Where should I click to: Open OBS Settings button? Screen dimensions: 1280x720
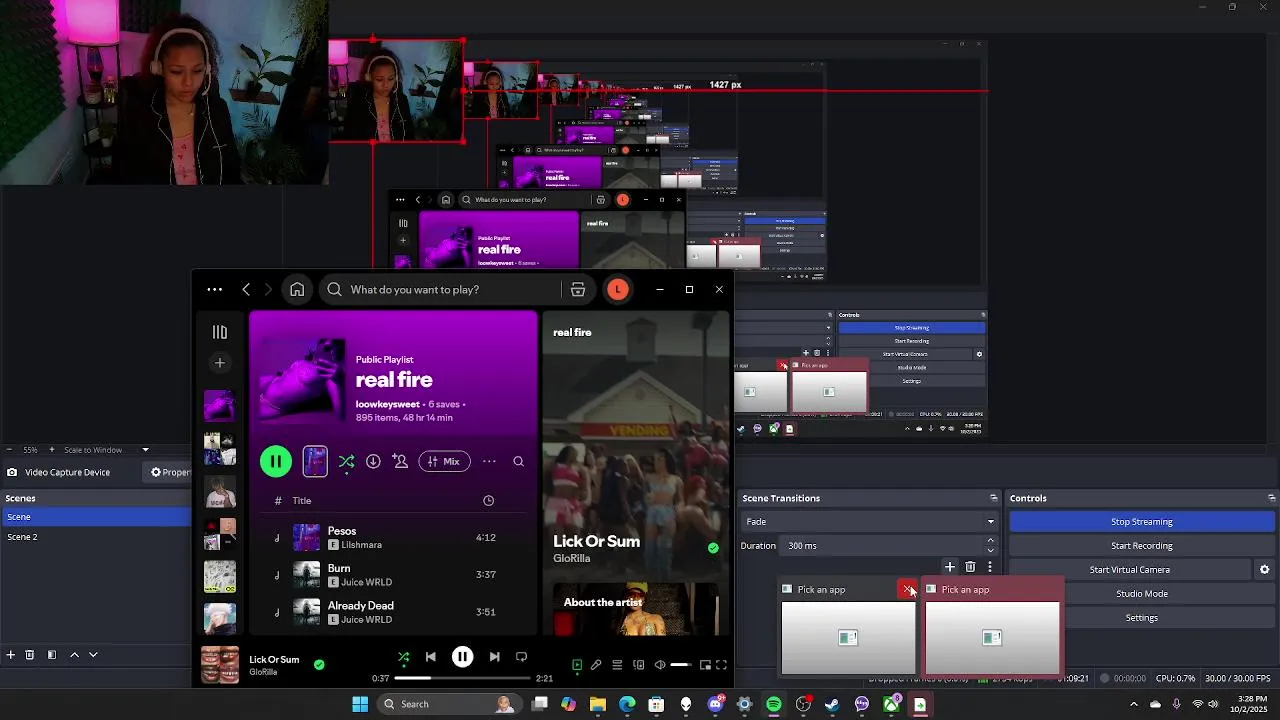(x=1142, y=618)
